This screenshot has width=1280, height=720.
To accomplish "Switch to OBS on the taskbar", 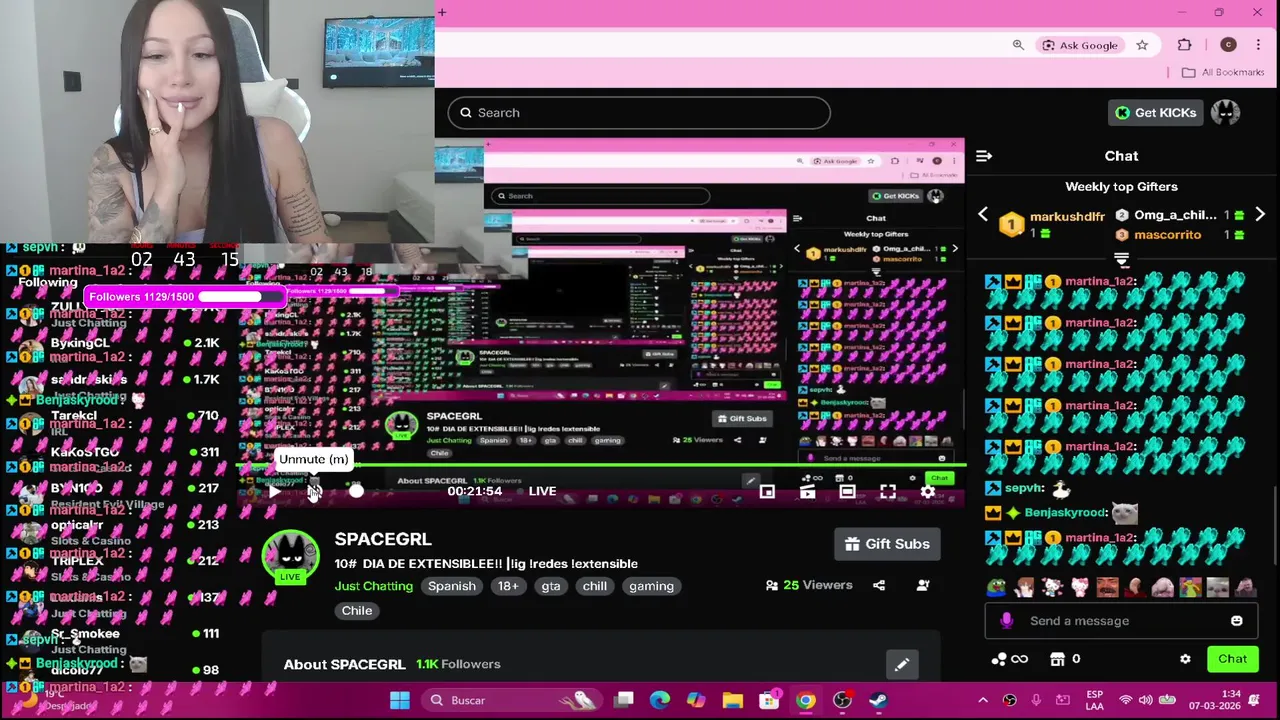I will pos(842,700).
